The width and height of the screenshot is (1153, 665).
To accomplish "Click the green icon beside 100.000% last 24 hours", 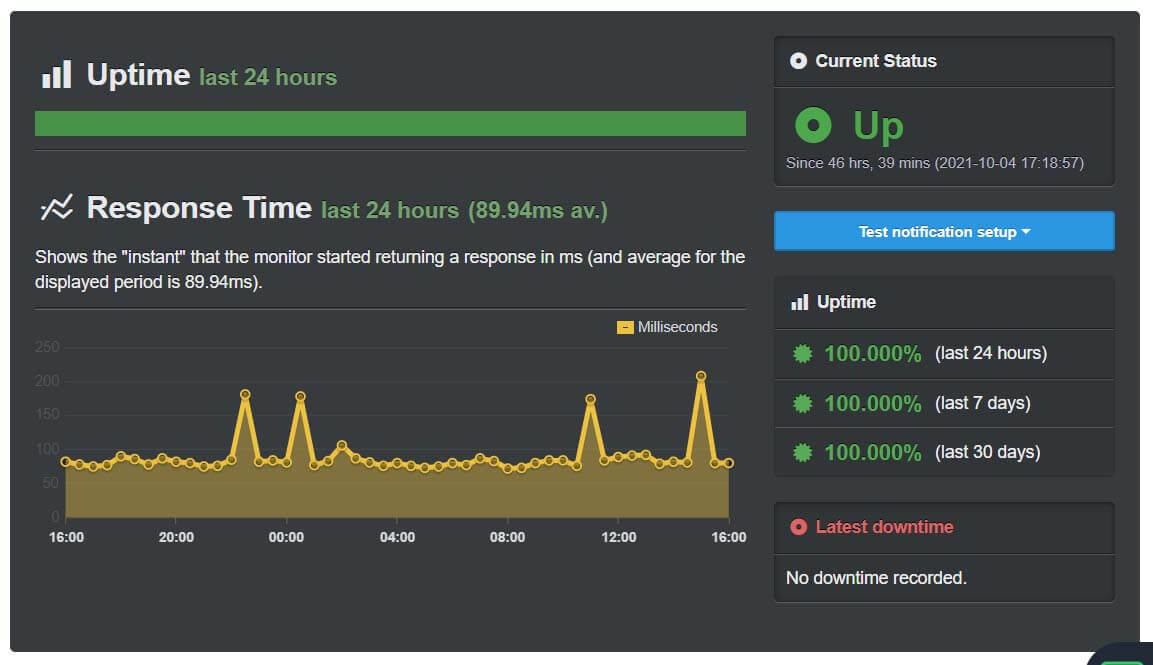I will pos(800,353).
